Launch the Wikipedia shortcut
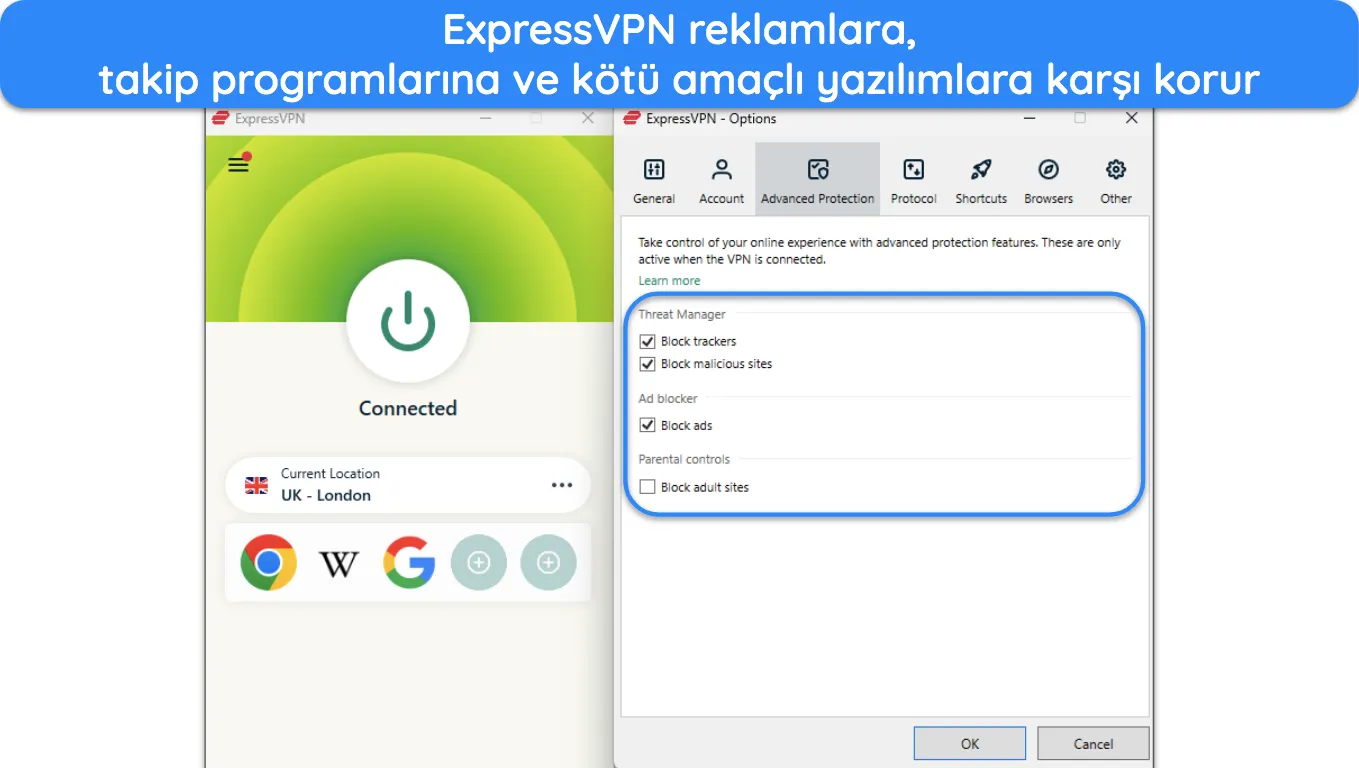The image size is (1359, 768). [x=338, y=564]
